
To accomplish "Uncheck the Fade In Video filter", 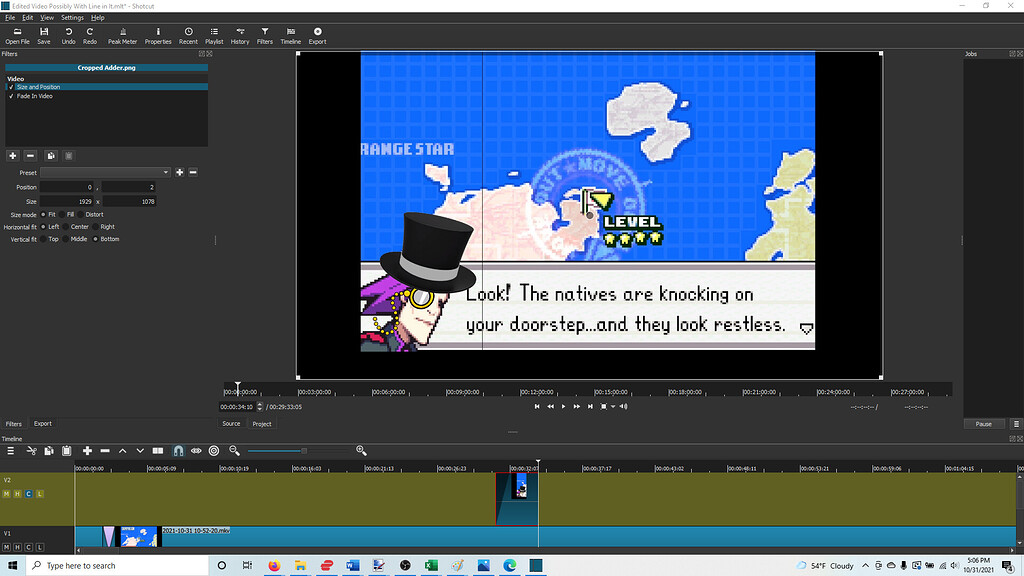I will pyautogui.click(x=11, y=96).
